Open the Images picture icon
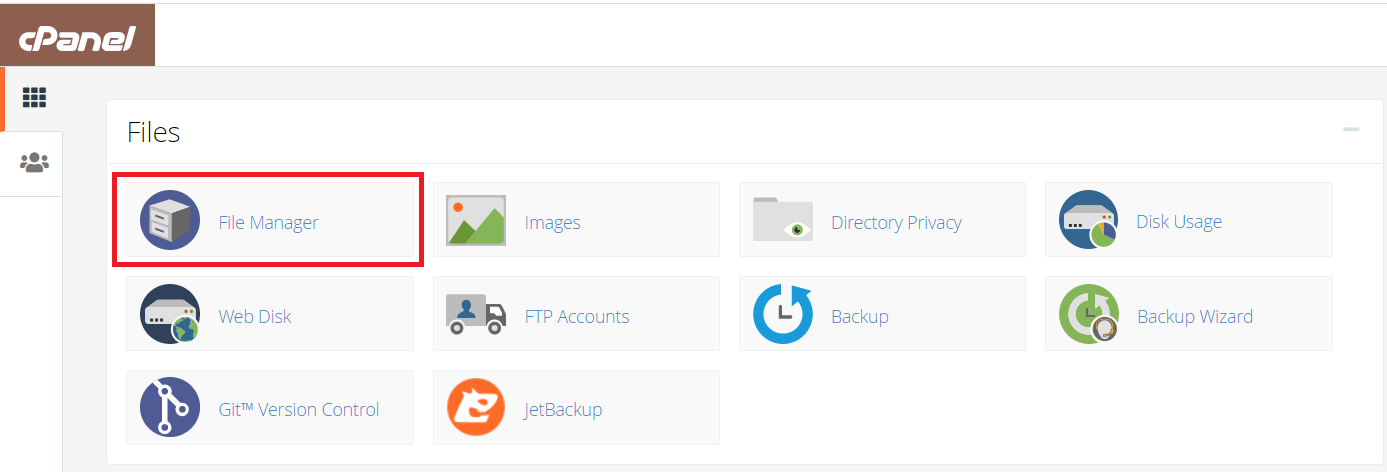1387x472 pixels. click(x=476, y=220)
